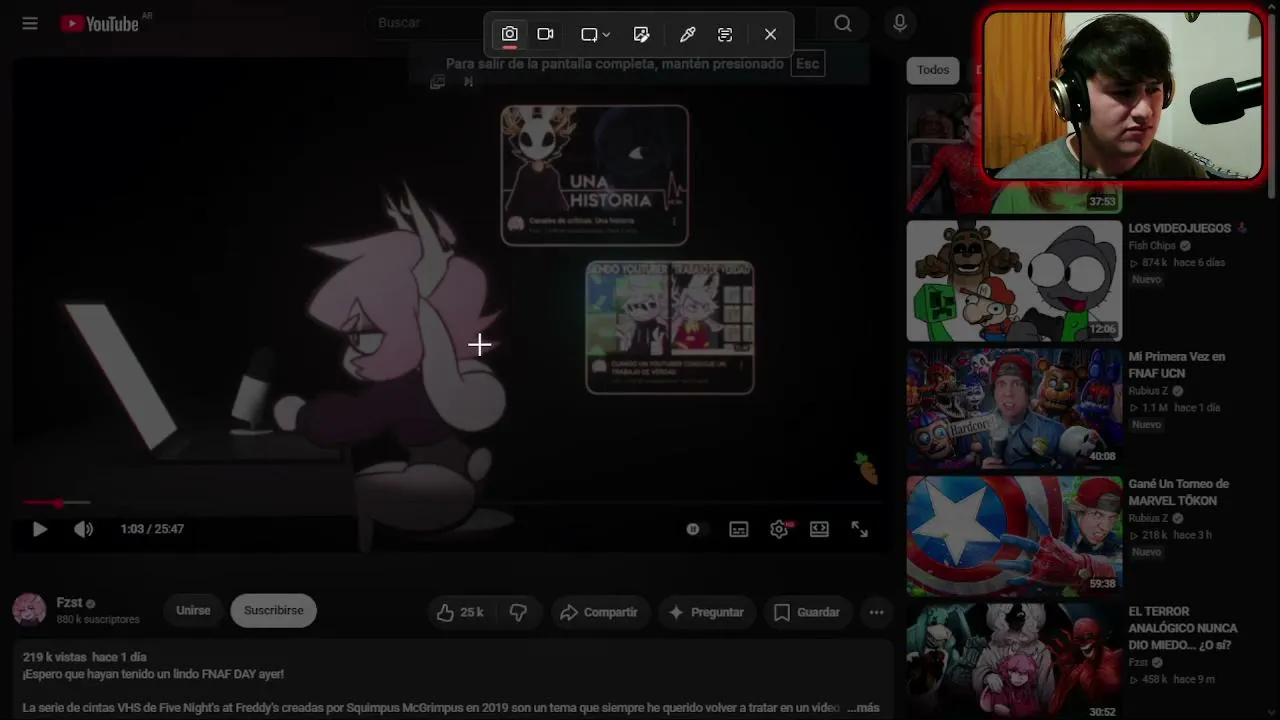Open the Siendo Youtuber trabajo end card
The image size is (1280, 720).
[x=670, y=327]
